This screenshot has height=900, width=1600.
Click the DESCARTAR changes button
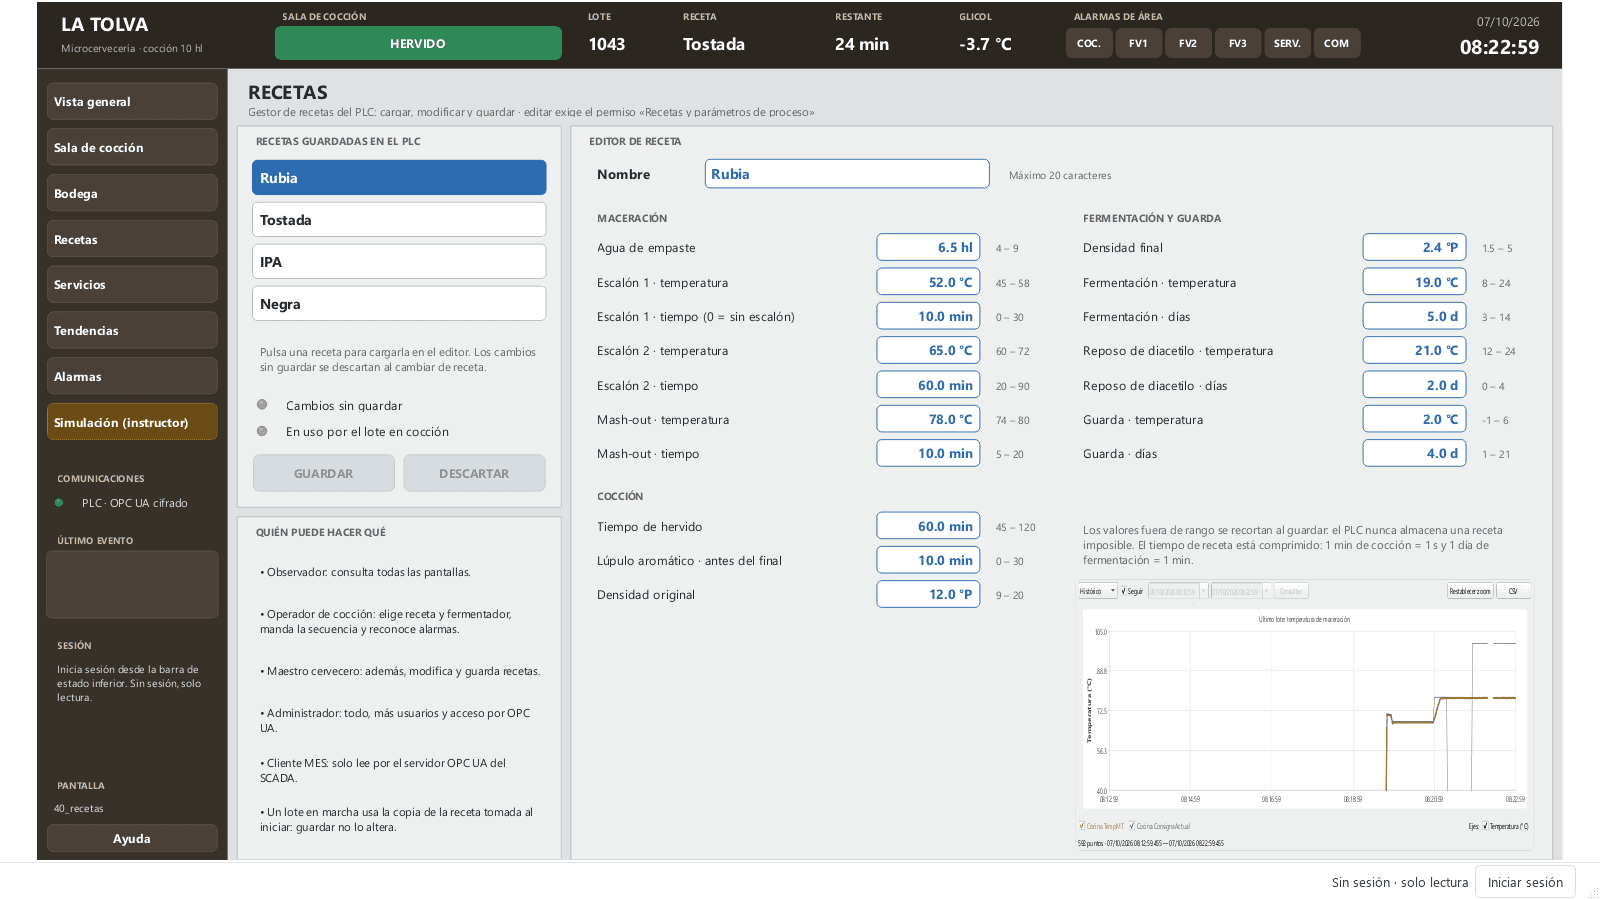pyautogui.click(x=474, y=473)
